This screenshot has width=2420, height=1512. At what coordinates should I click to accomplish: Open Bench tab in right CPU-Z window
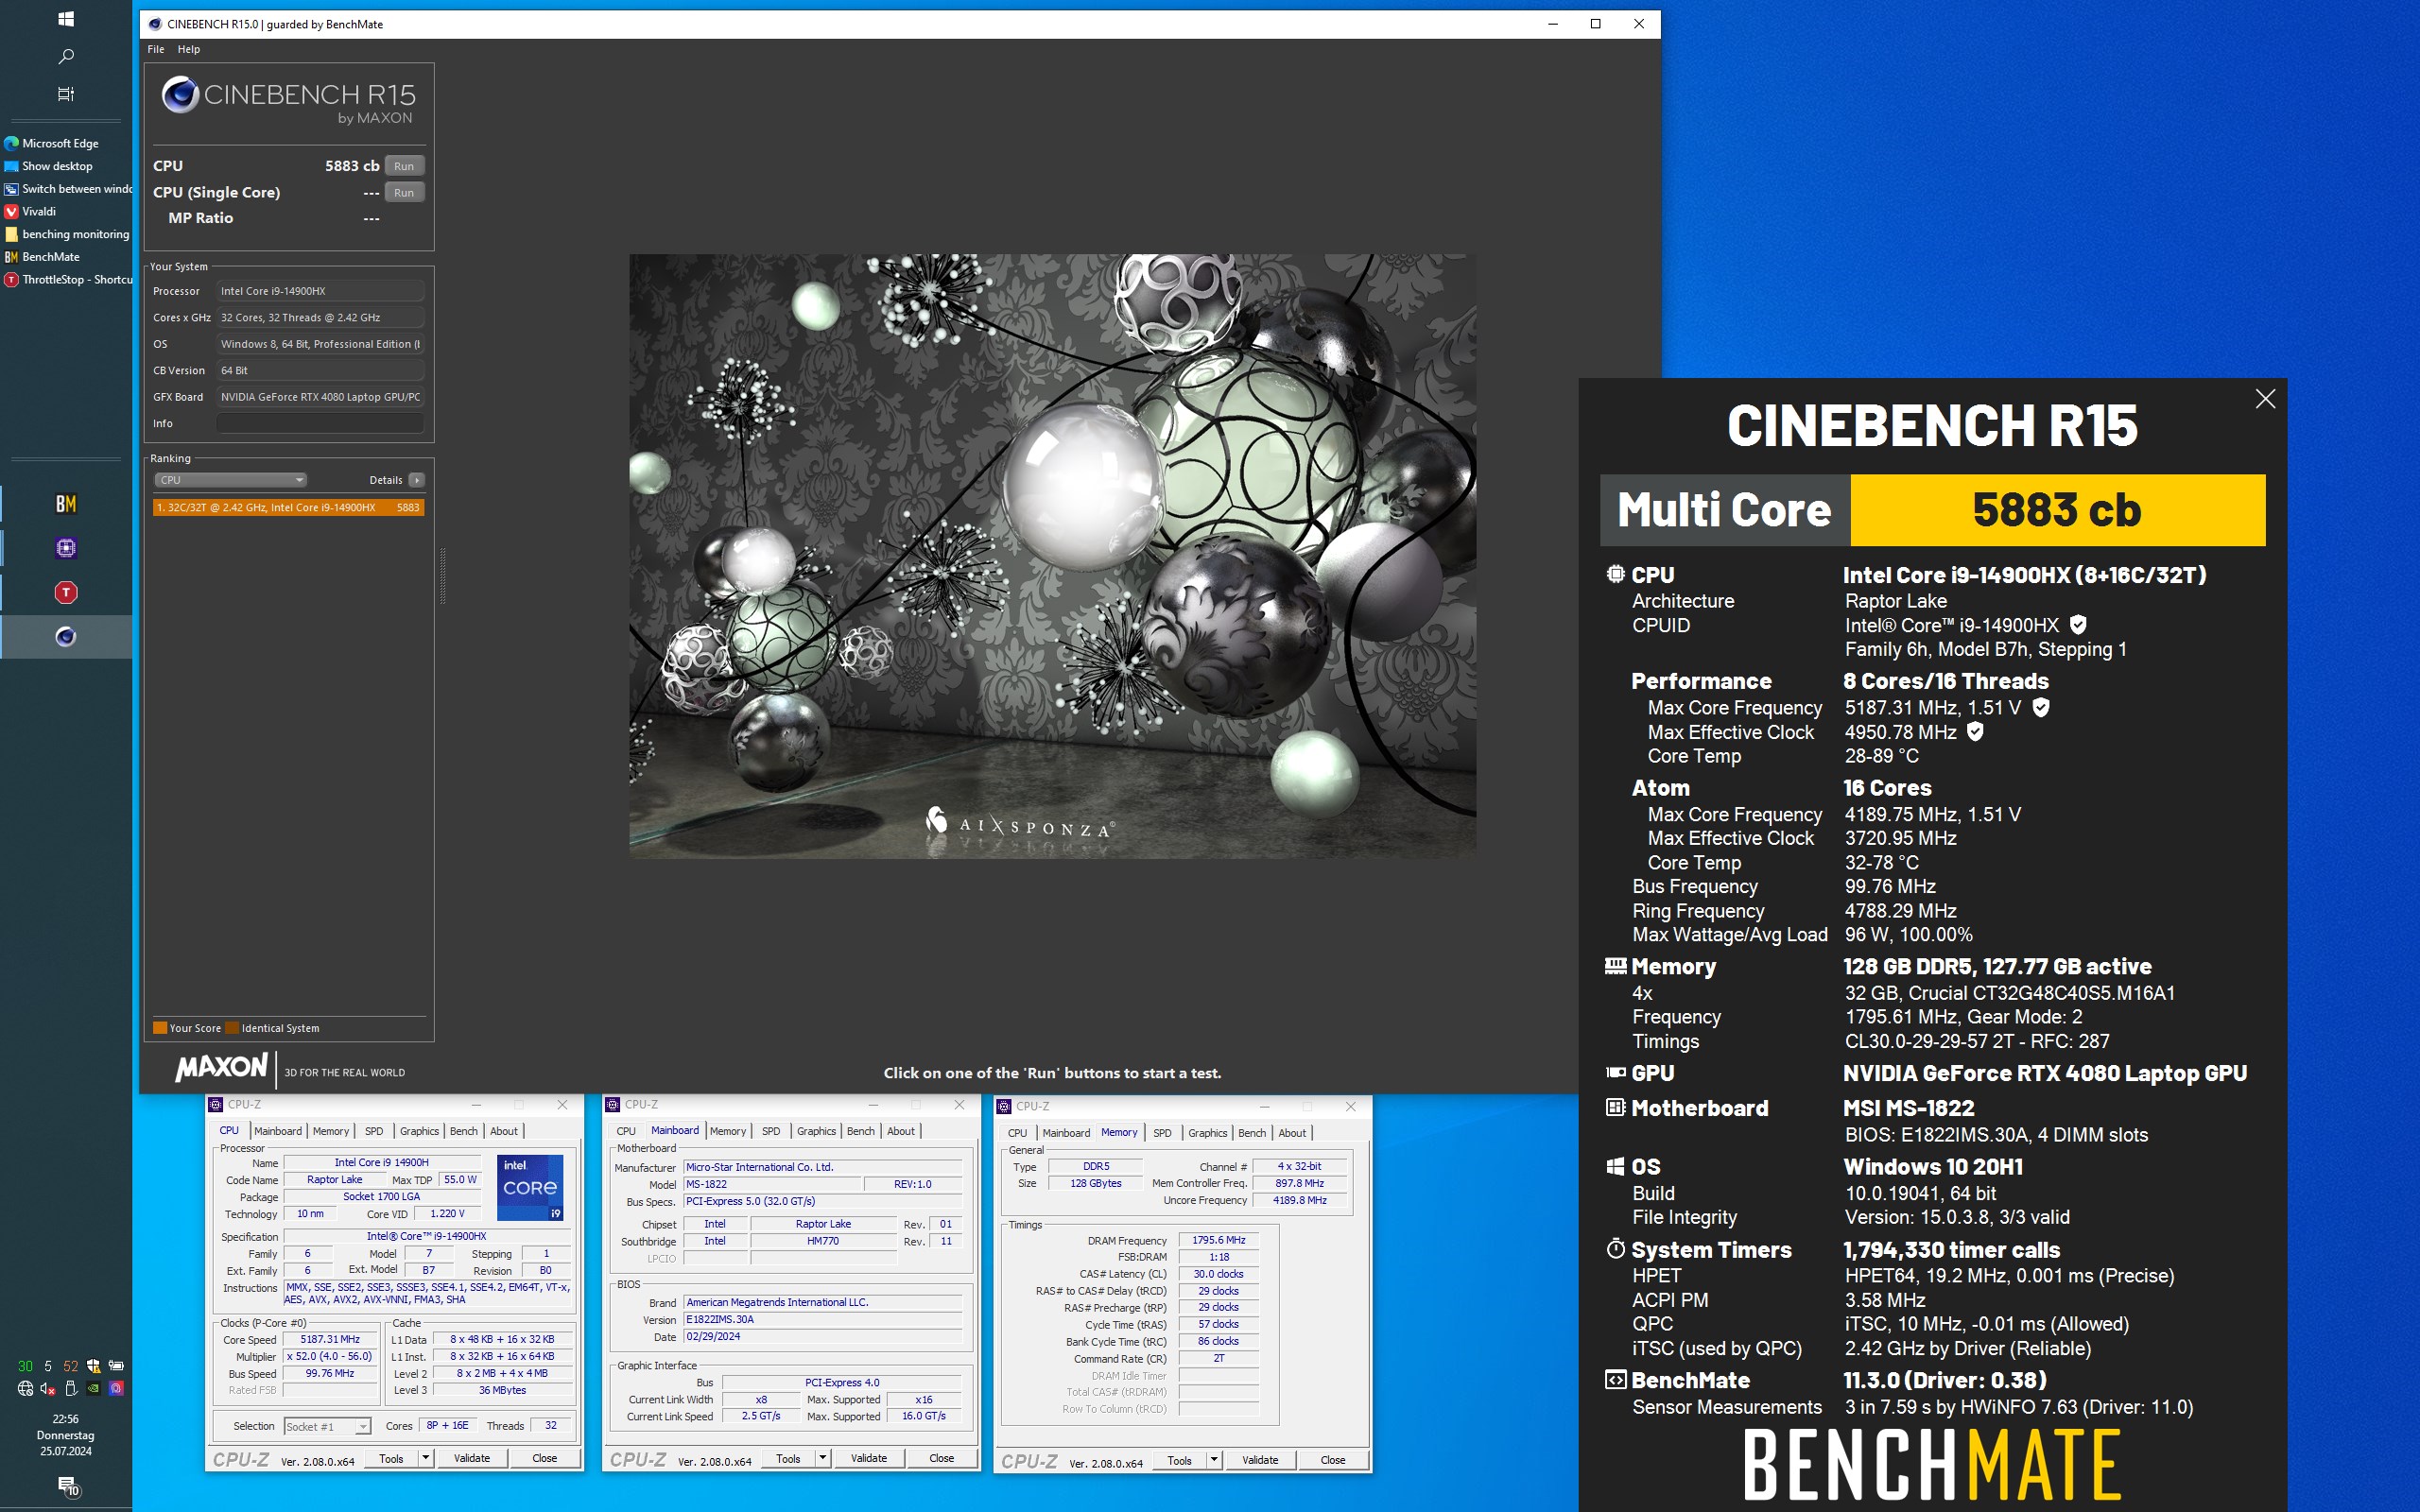[x=1252, y=1133]
